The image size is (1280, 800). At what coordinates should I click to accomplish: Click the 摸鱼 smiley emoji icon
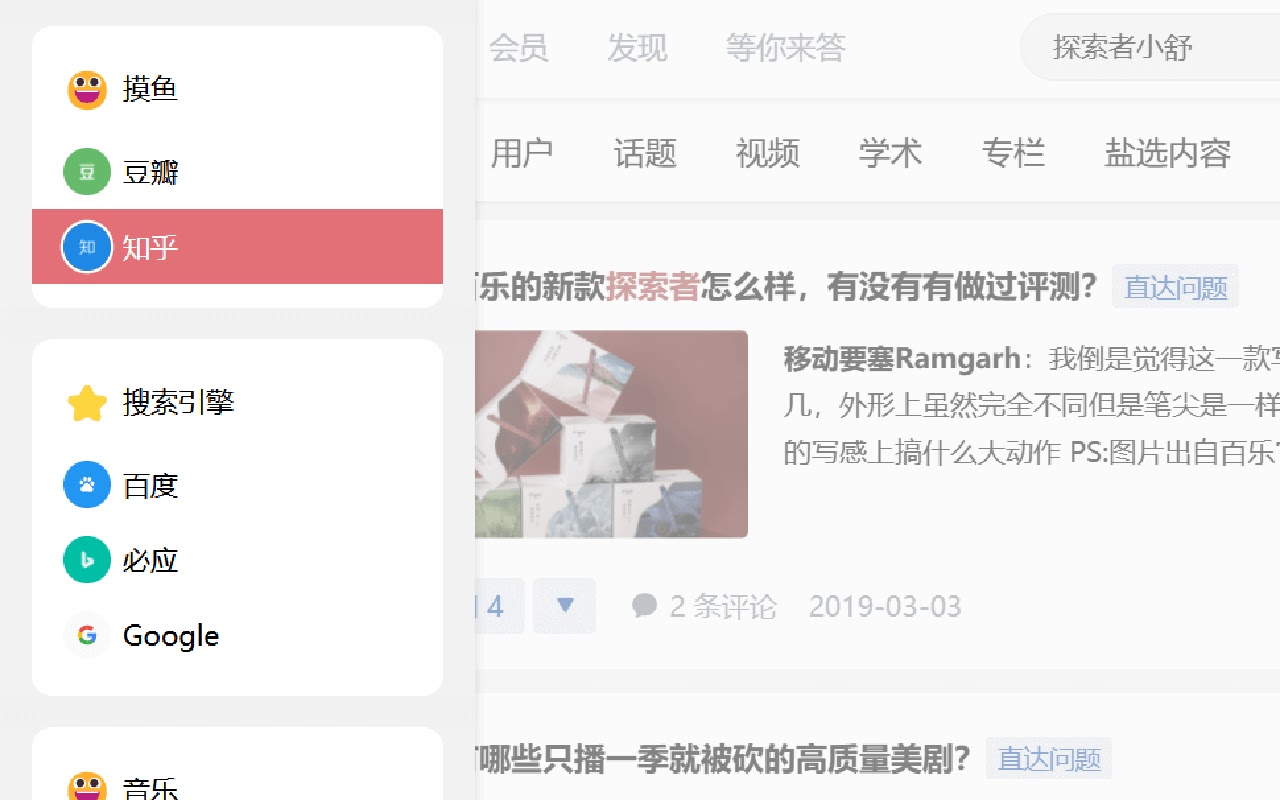[87, 90]
